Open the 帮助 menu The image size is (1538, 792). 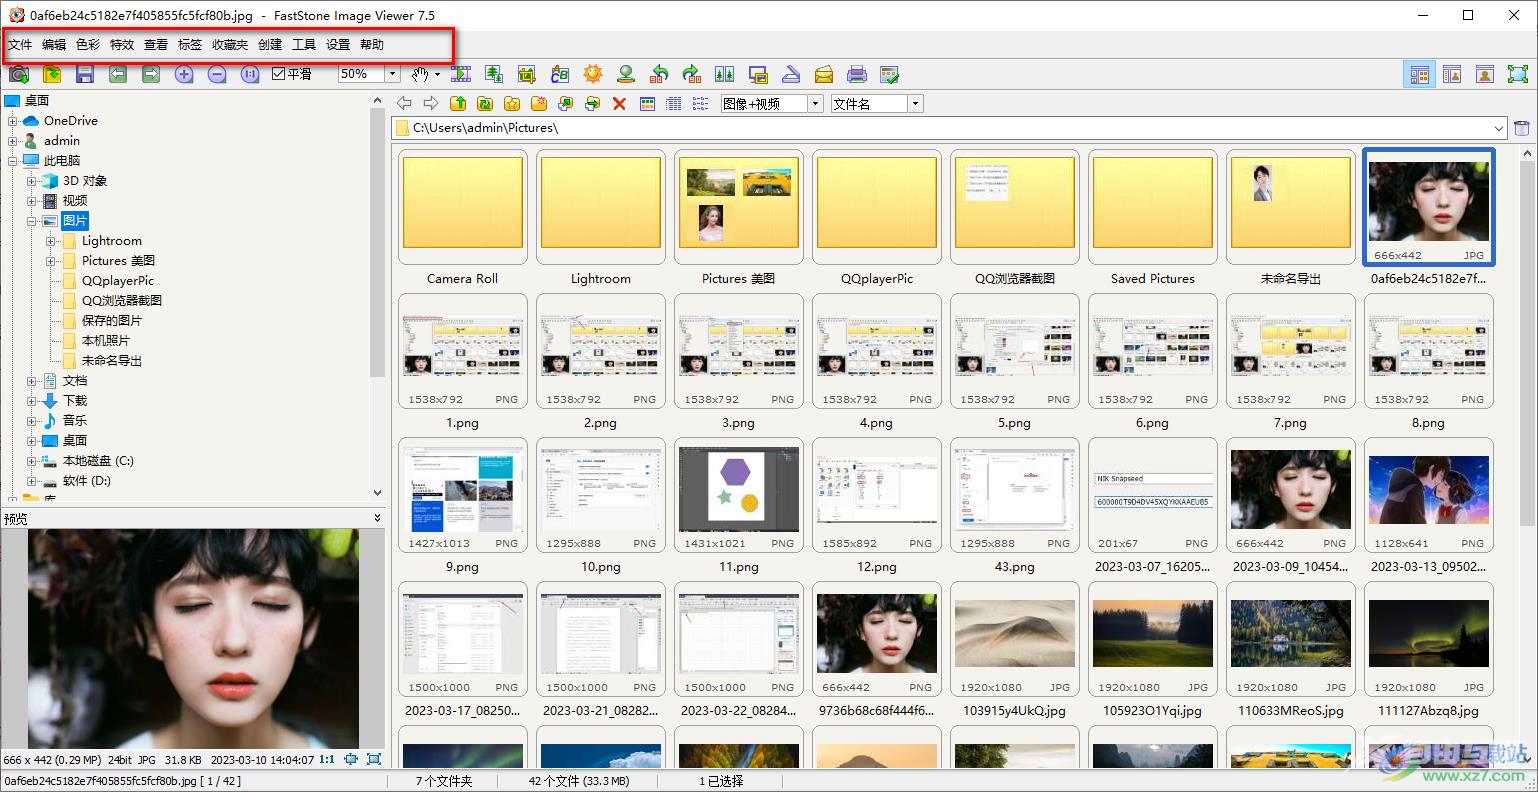(x=372, y=45)
